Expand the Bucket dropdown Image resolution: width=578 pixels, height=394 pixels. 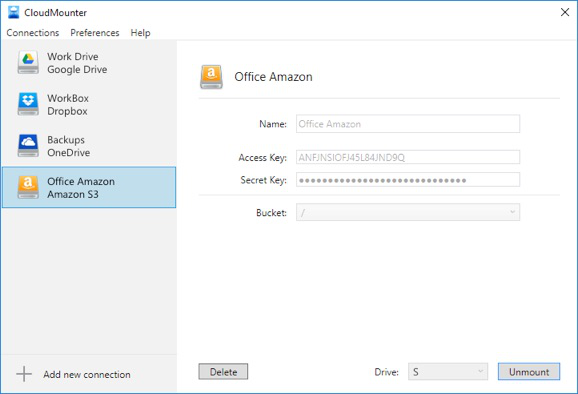[x=408, y=212]
